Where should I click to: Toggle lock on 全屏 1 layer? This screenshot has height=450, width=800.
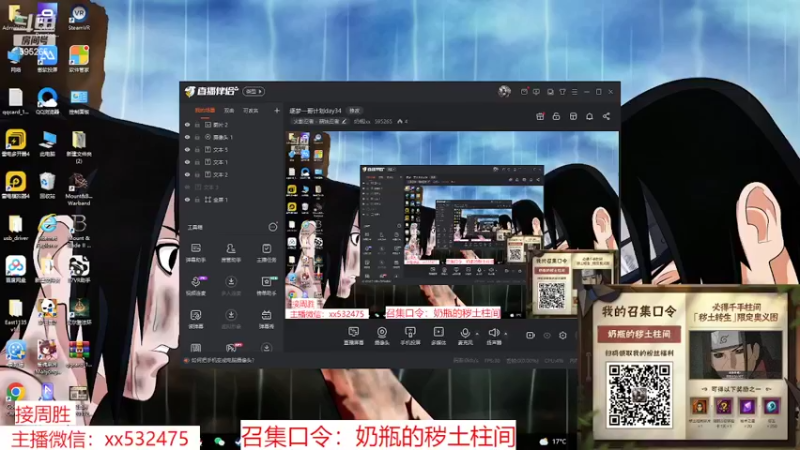coord(197,199)
